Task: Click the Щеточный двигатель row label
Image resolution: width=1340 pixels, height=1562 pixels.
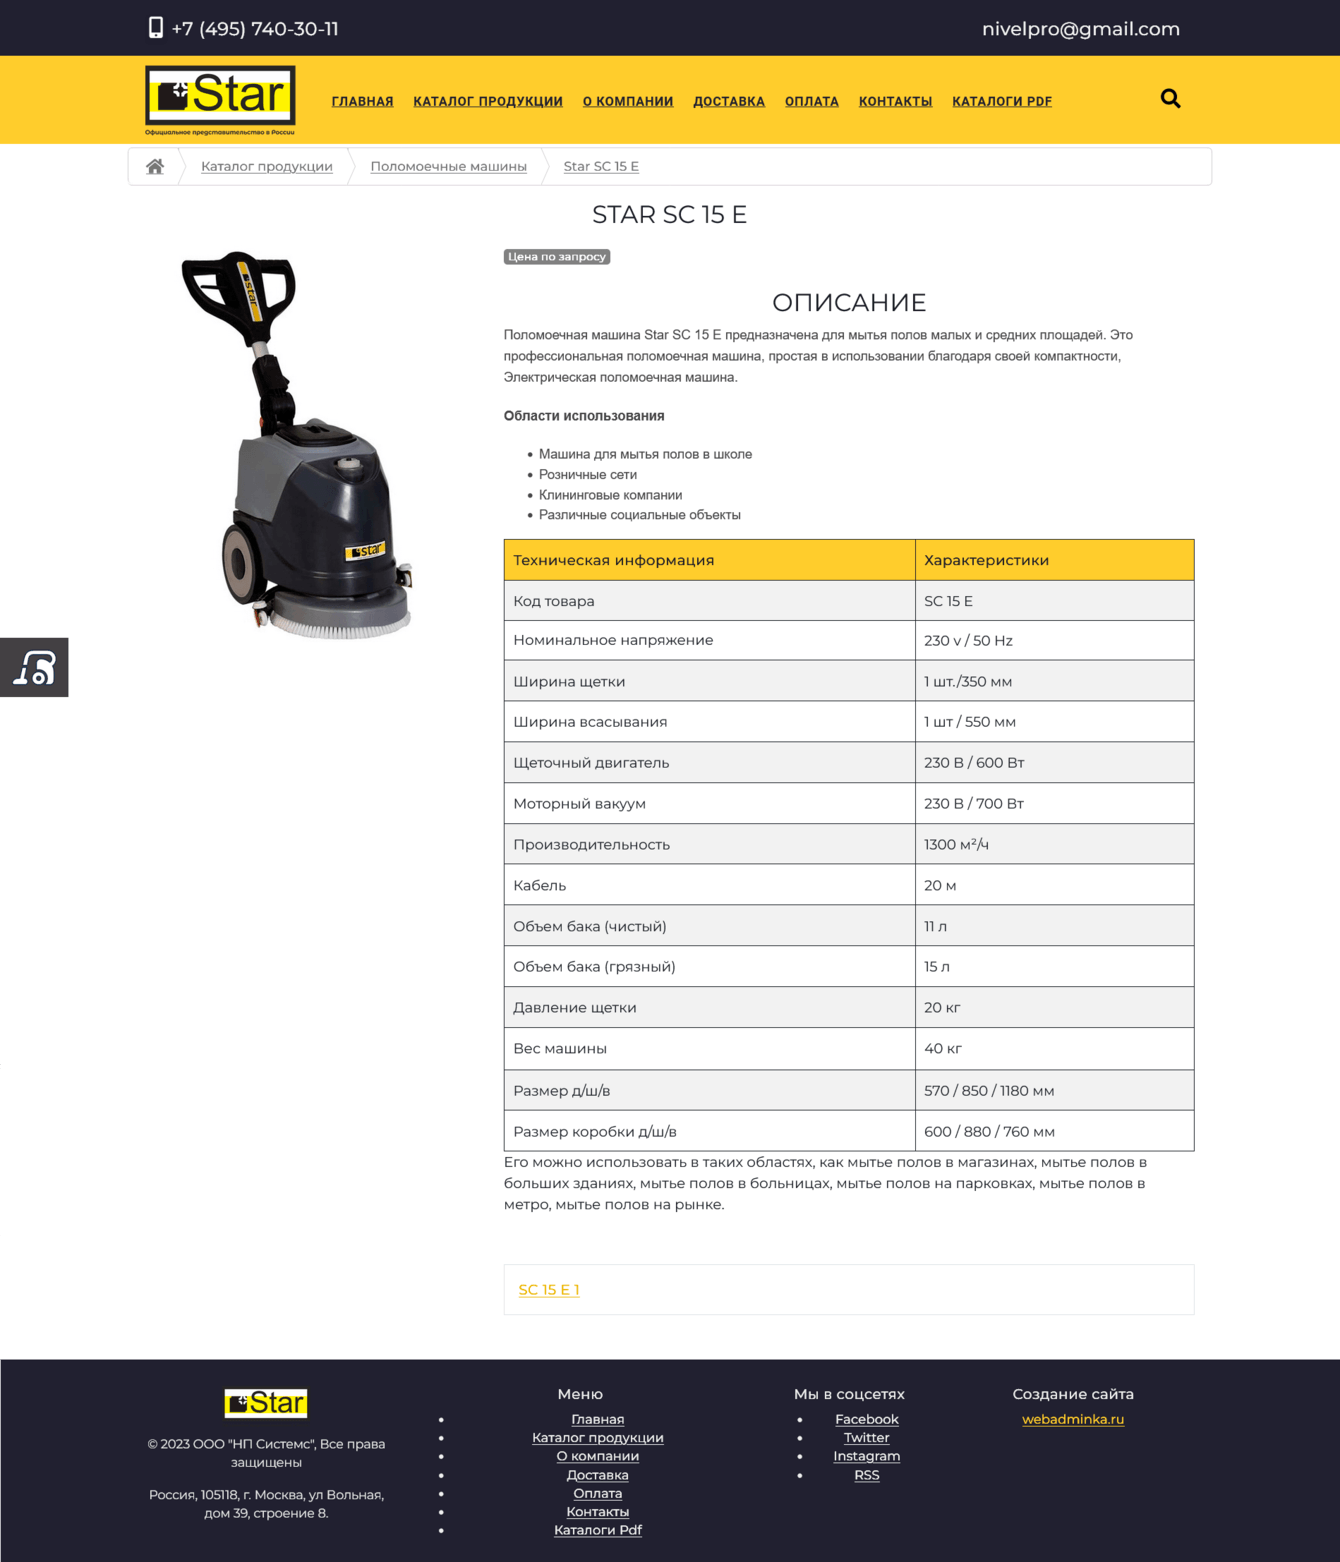Action: pyautogui.click(x=591, y=763)
